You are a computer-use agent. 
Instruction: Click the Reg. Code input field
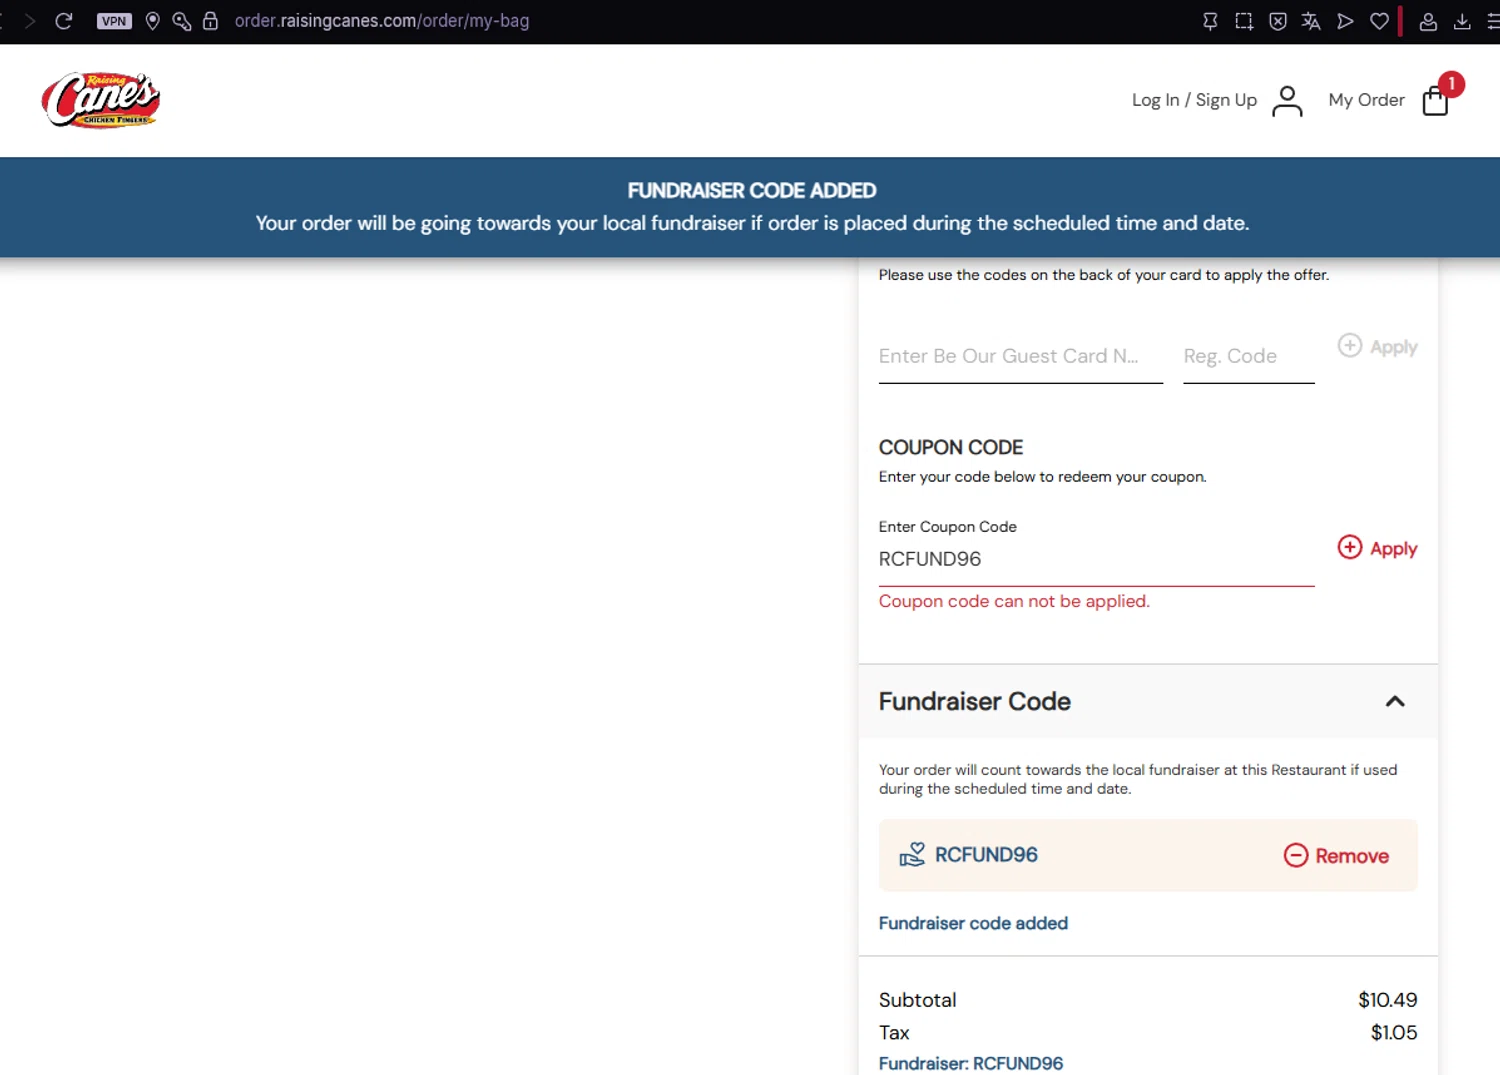1248,357
